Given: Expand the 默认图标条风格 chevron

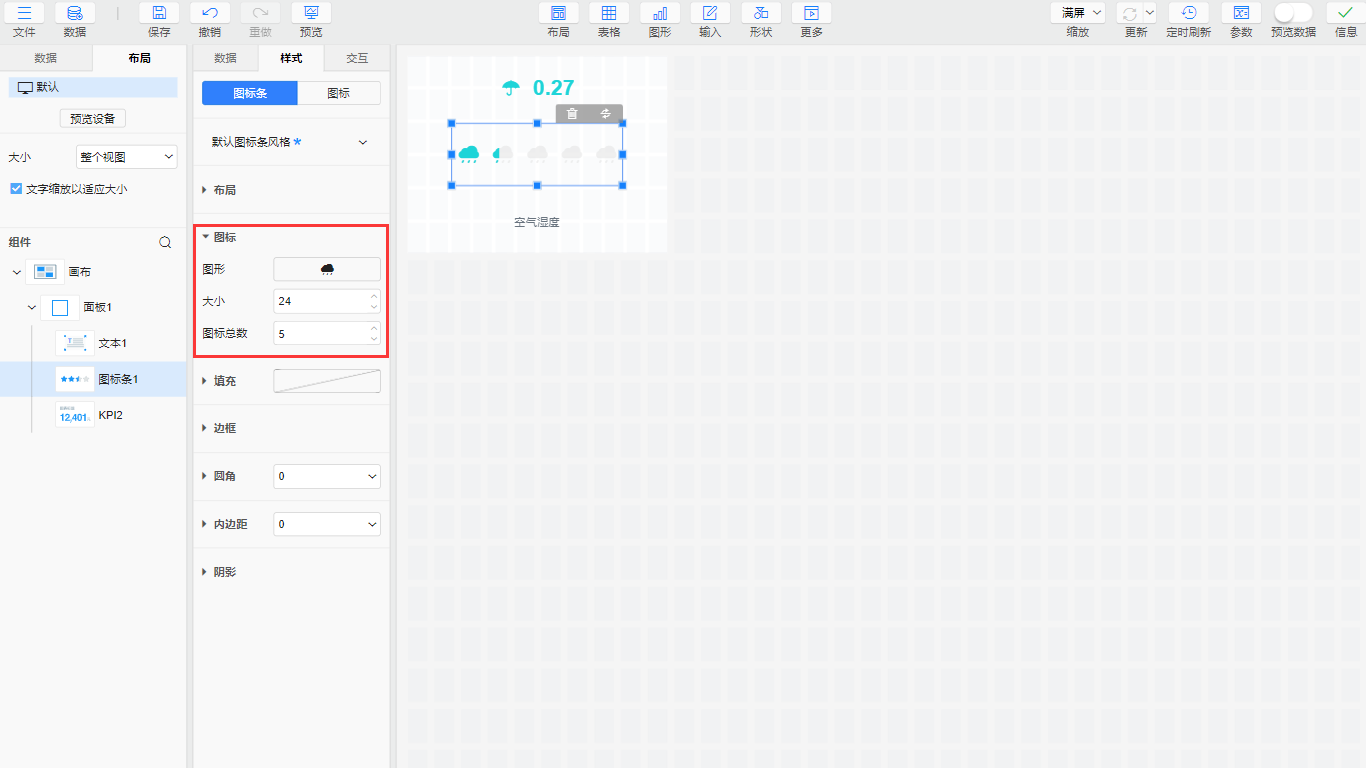Looking at the screenshot, I should tap(363, 142).
